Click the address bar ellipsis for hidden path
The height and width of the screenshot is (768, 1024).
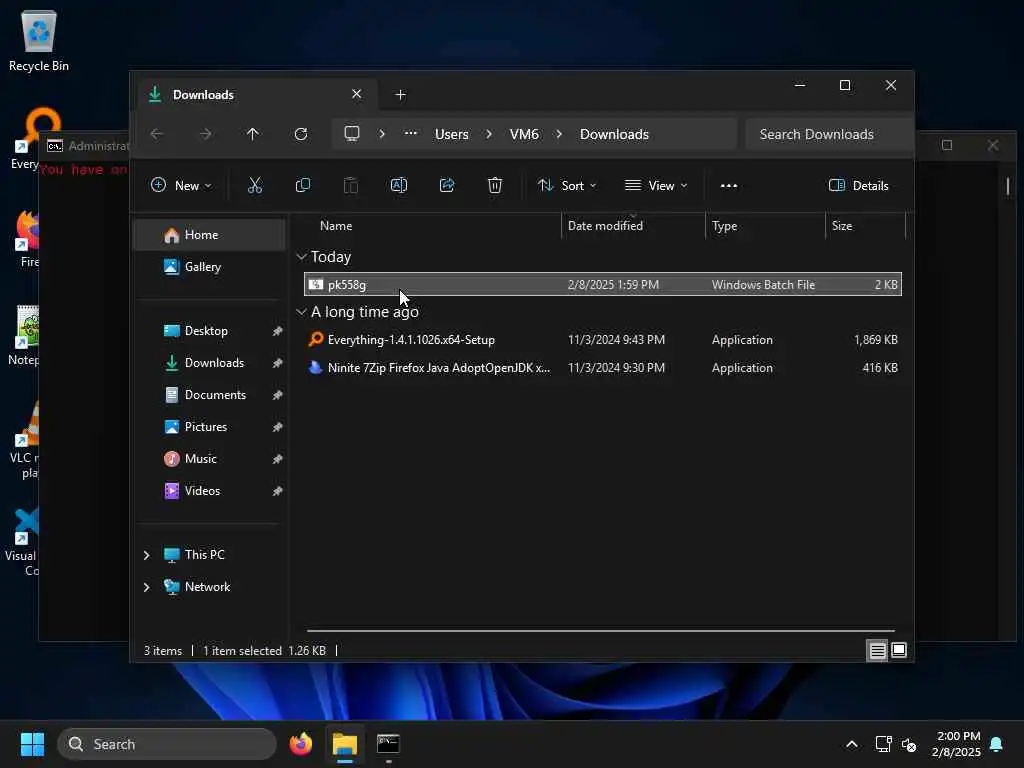[411, 133]
